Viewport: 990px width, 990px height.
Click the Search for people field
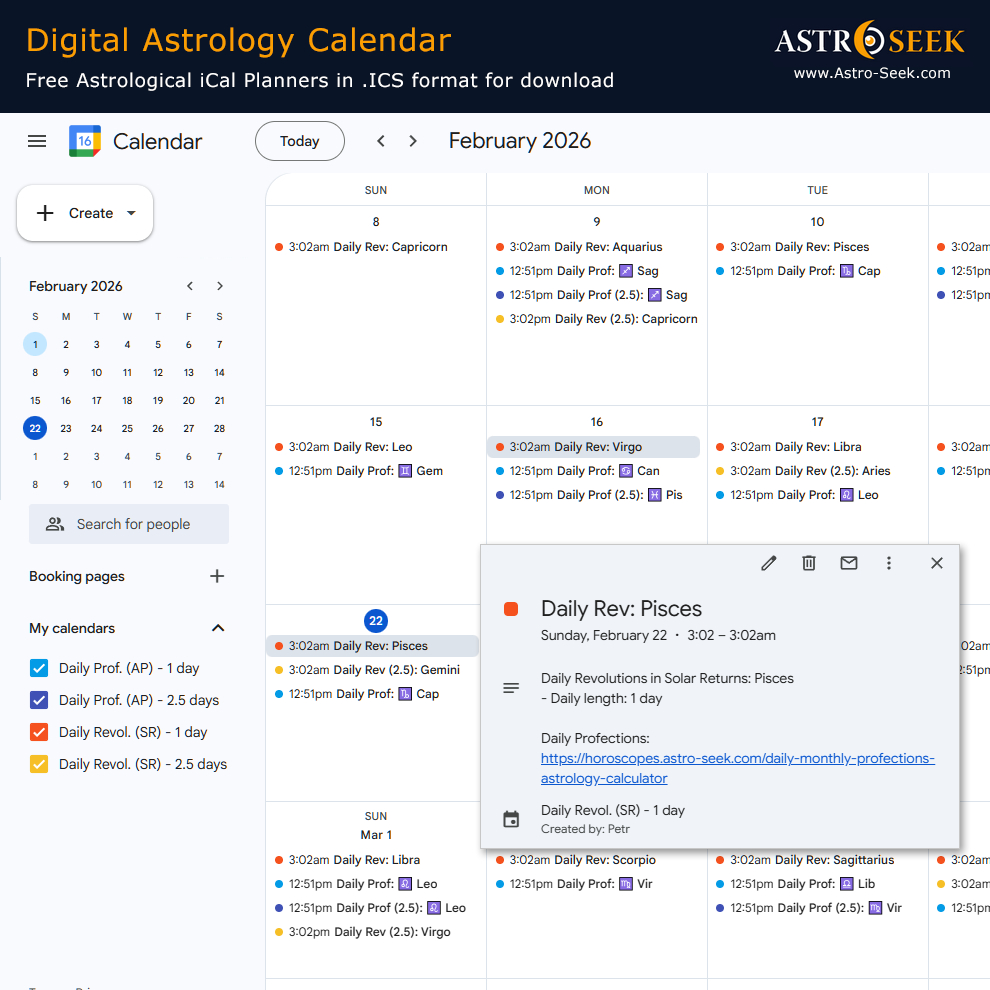[130, 524]
